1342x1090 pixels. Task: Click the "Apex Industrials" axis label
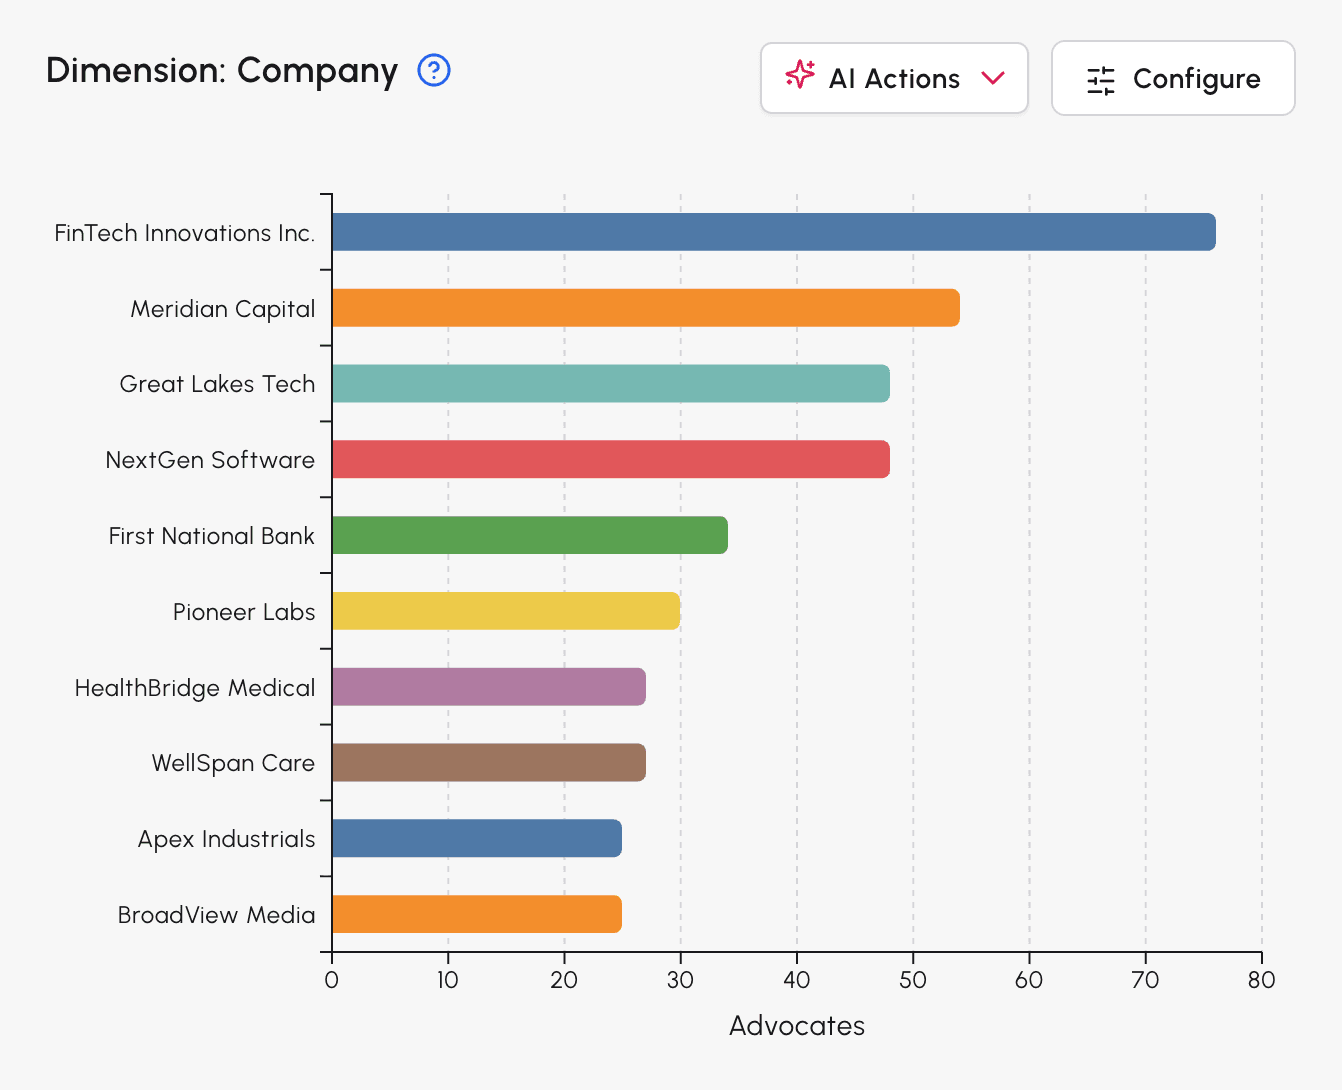coord(227,839)
